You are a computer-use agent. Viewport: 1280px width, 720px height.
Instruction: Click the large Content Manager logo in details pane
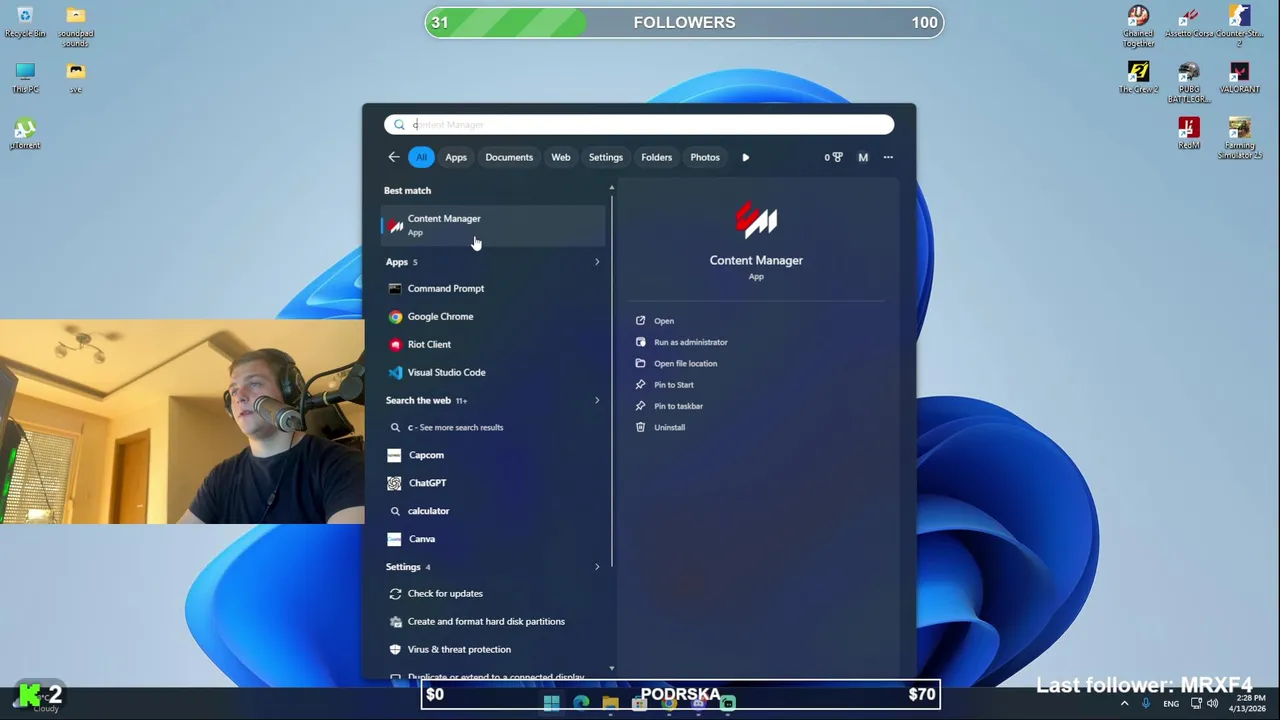756,220
